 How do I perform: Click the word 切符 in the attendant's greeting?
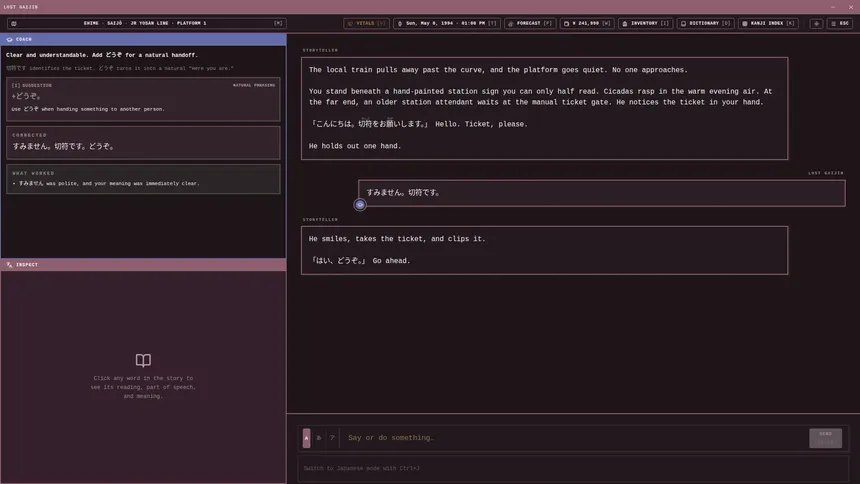pos(365,124)
